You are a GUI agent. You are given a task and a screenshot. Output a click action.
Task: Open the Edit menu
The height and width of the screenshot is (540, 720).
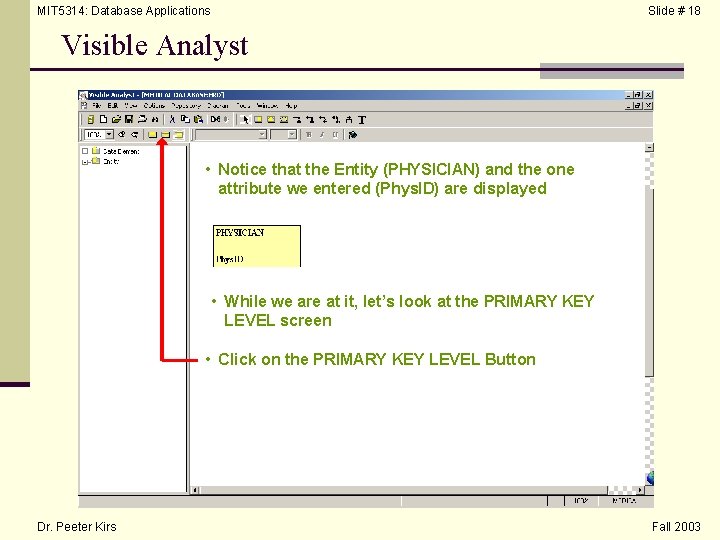pos(112,106)
